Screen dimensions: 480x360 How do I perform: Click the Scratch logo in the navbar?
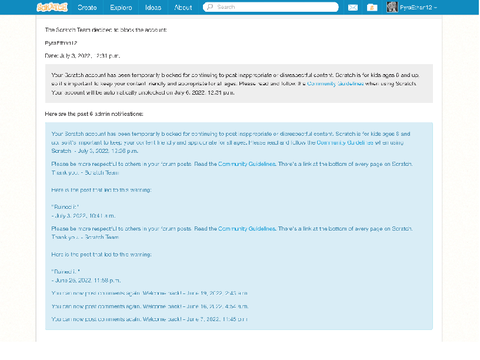[52, 7]
